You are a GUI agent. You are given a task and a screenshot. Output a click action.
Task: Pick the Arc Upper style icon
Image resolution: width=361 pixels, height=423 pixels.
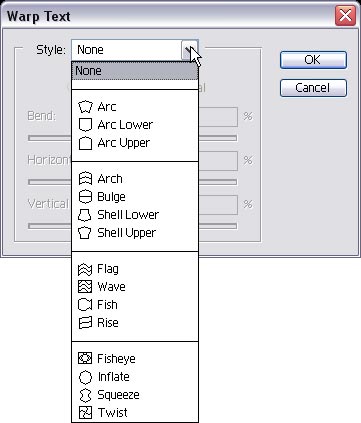(x=85, y=143)
